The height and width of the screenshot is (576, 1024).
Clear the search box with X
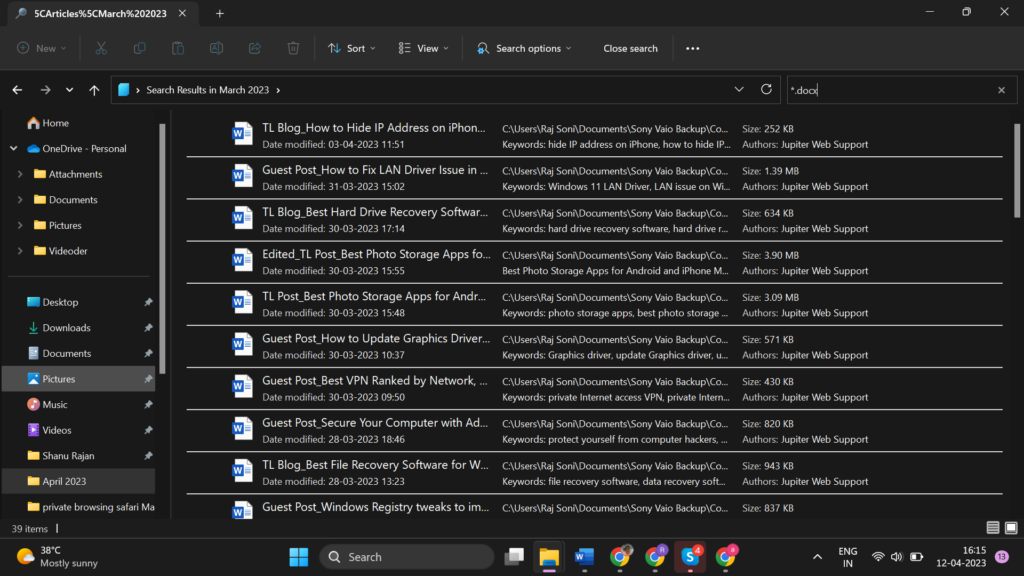pos(1001,90)
